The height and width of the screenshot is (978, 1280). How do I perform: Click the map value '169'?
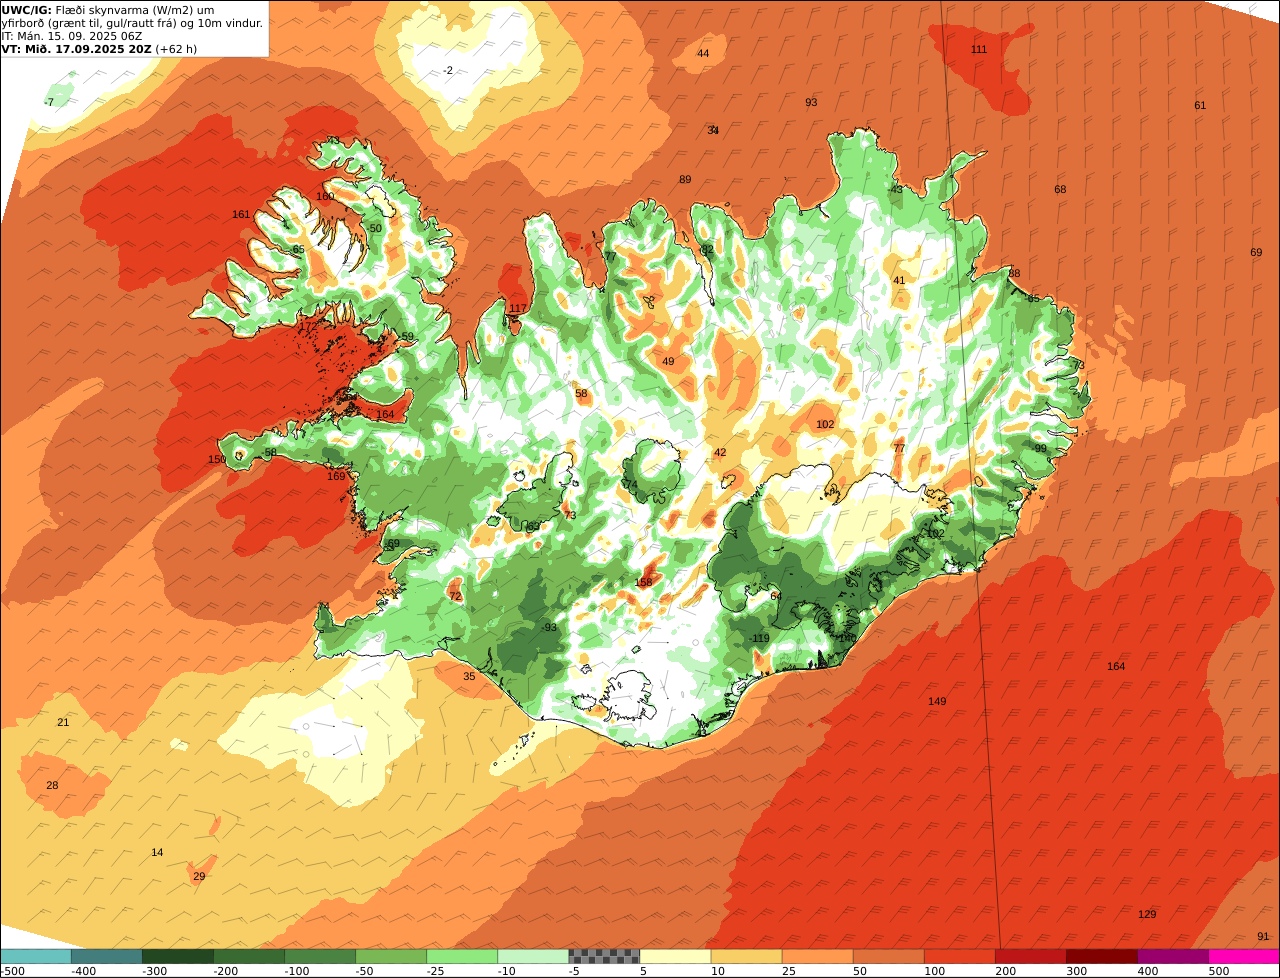pyautogui.click(x=336, y=477)
